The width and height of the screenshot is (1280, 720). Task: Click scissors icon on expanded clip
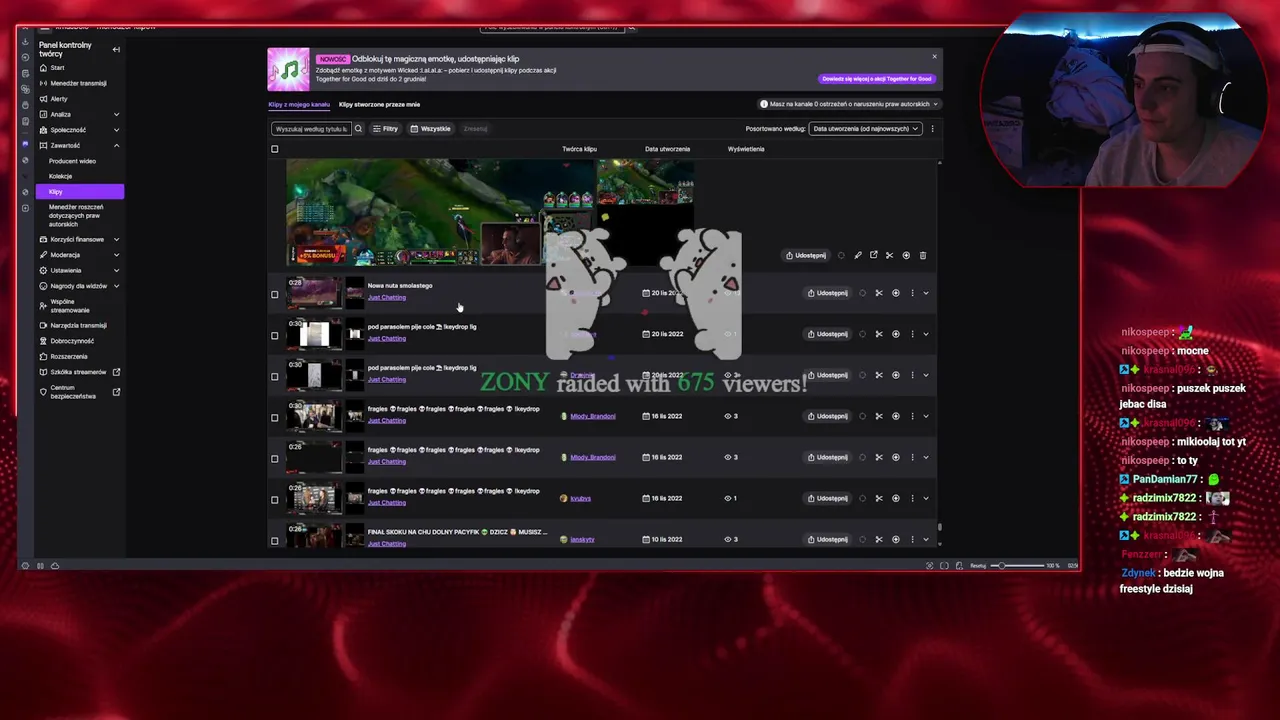click(889, 255)
